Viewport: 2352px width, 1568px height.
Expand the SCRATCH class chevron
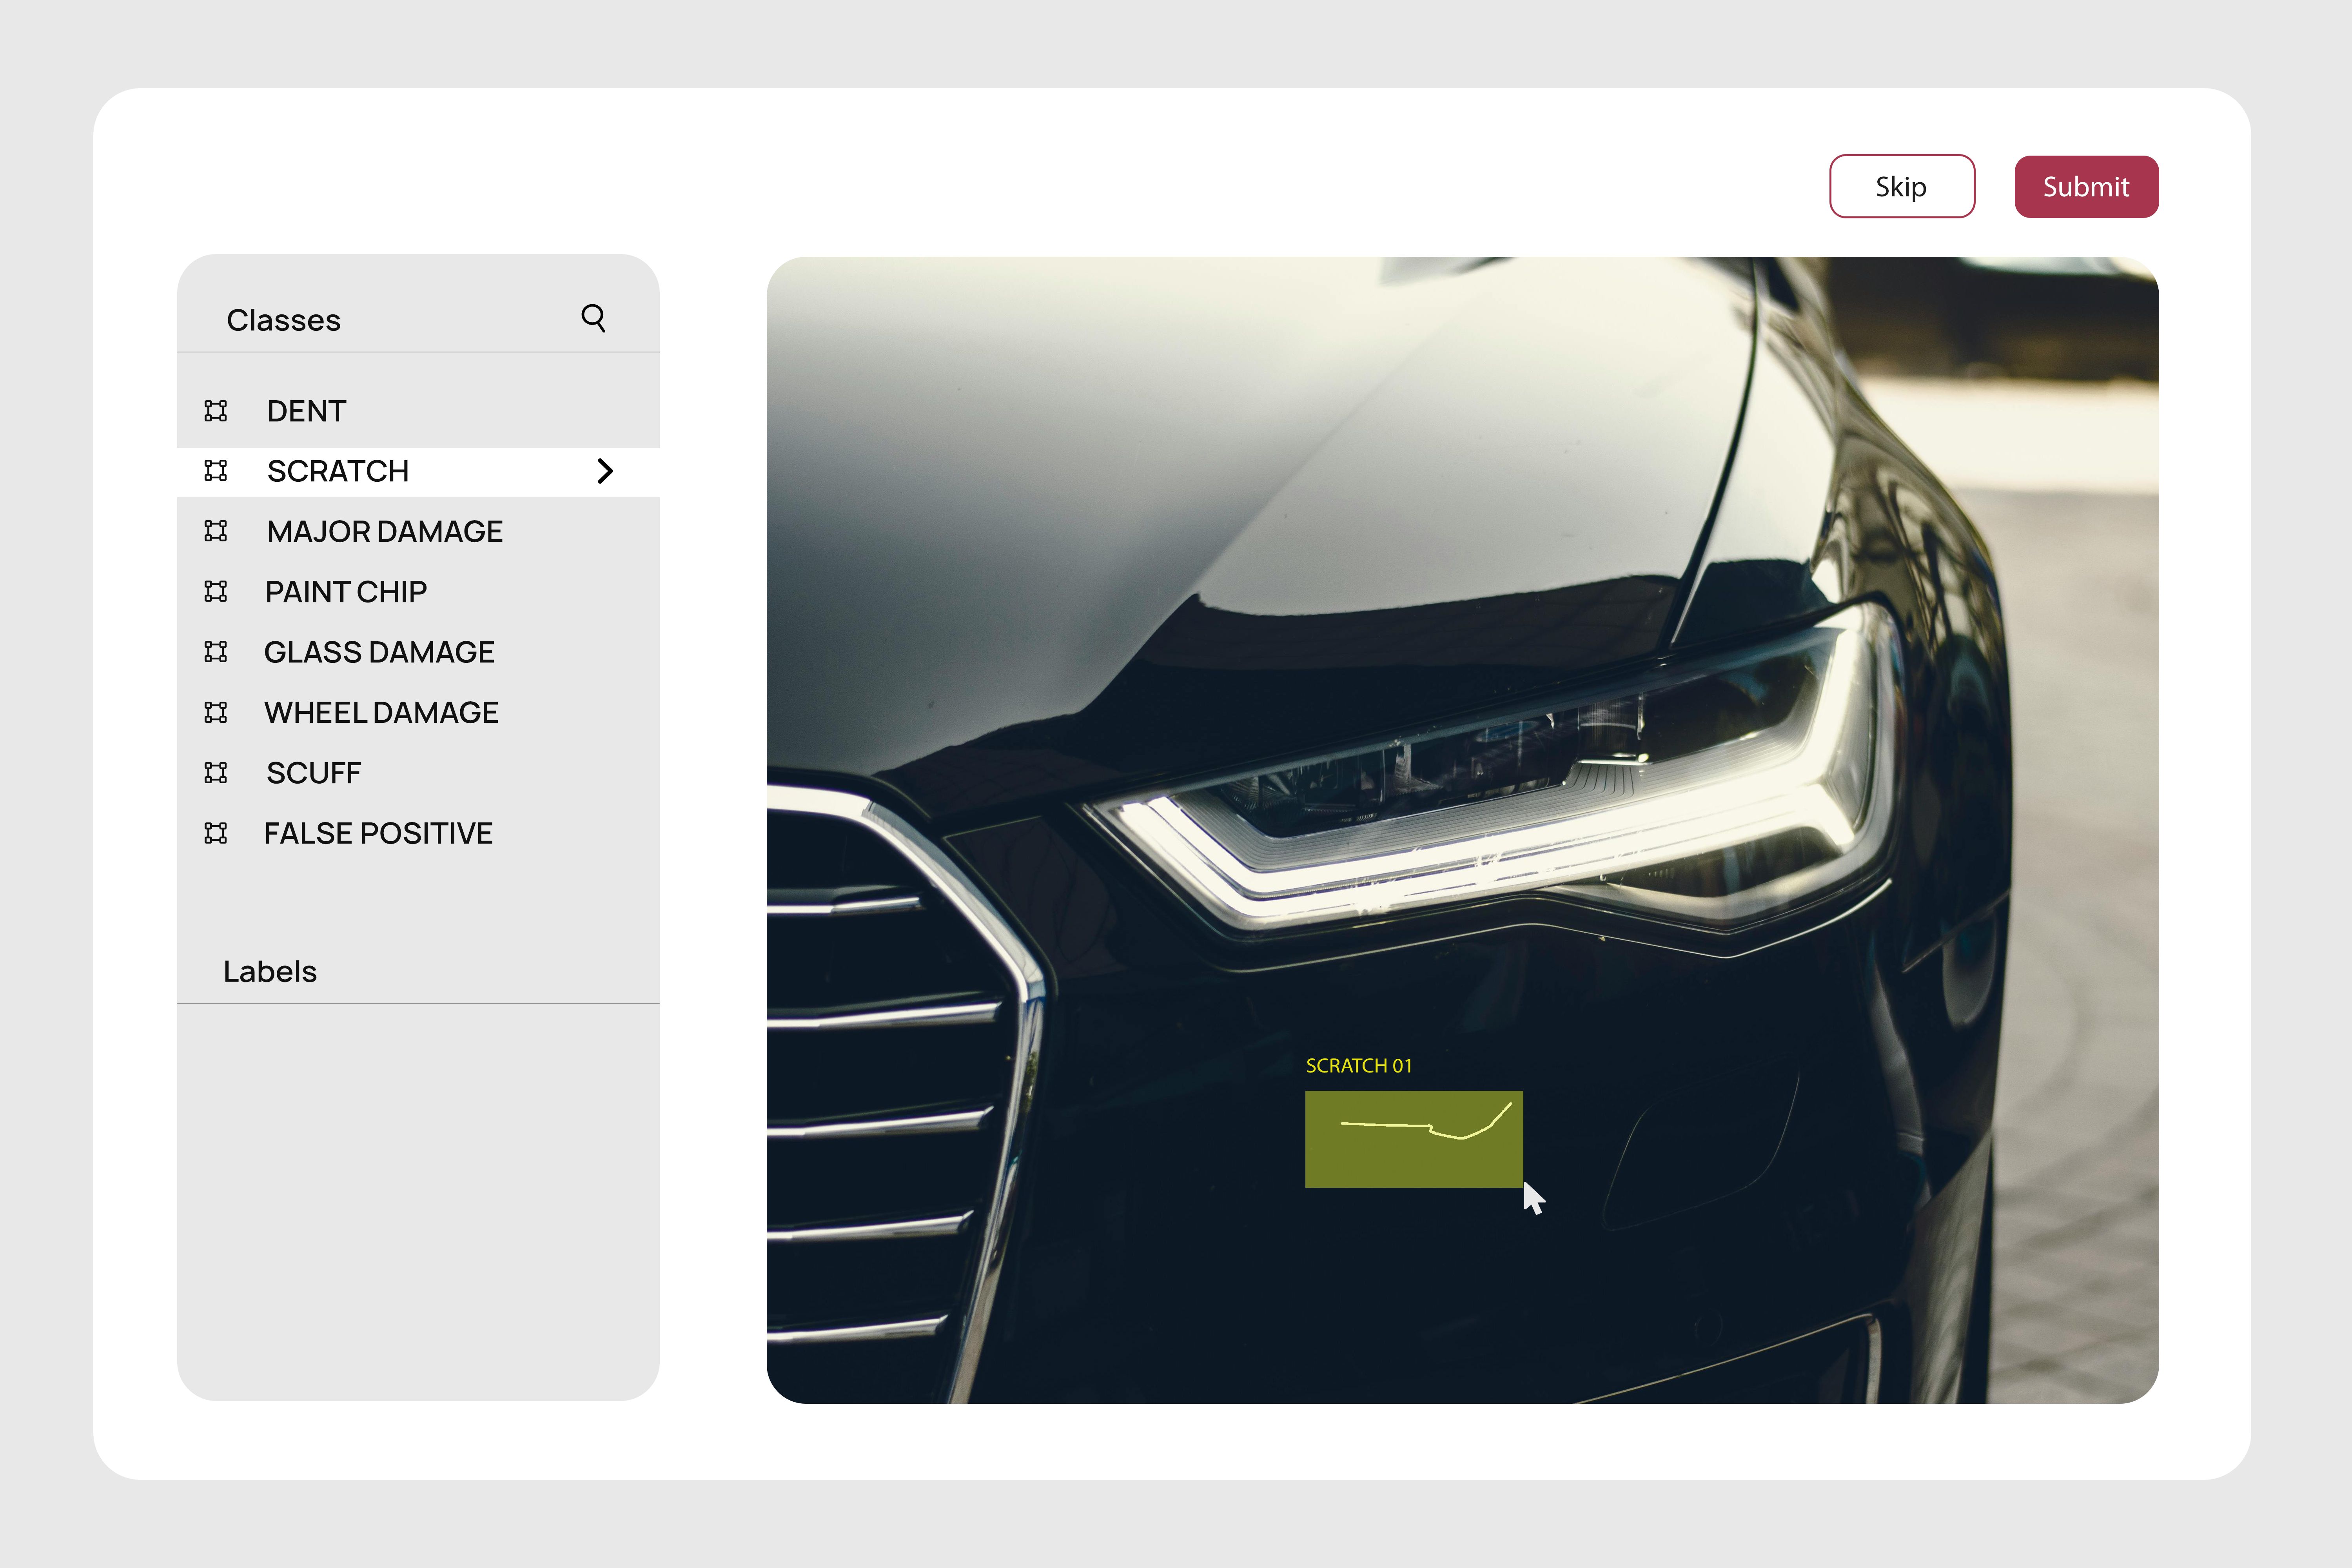click(x=604, y=471)
